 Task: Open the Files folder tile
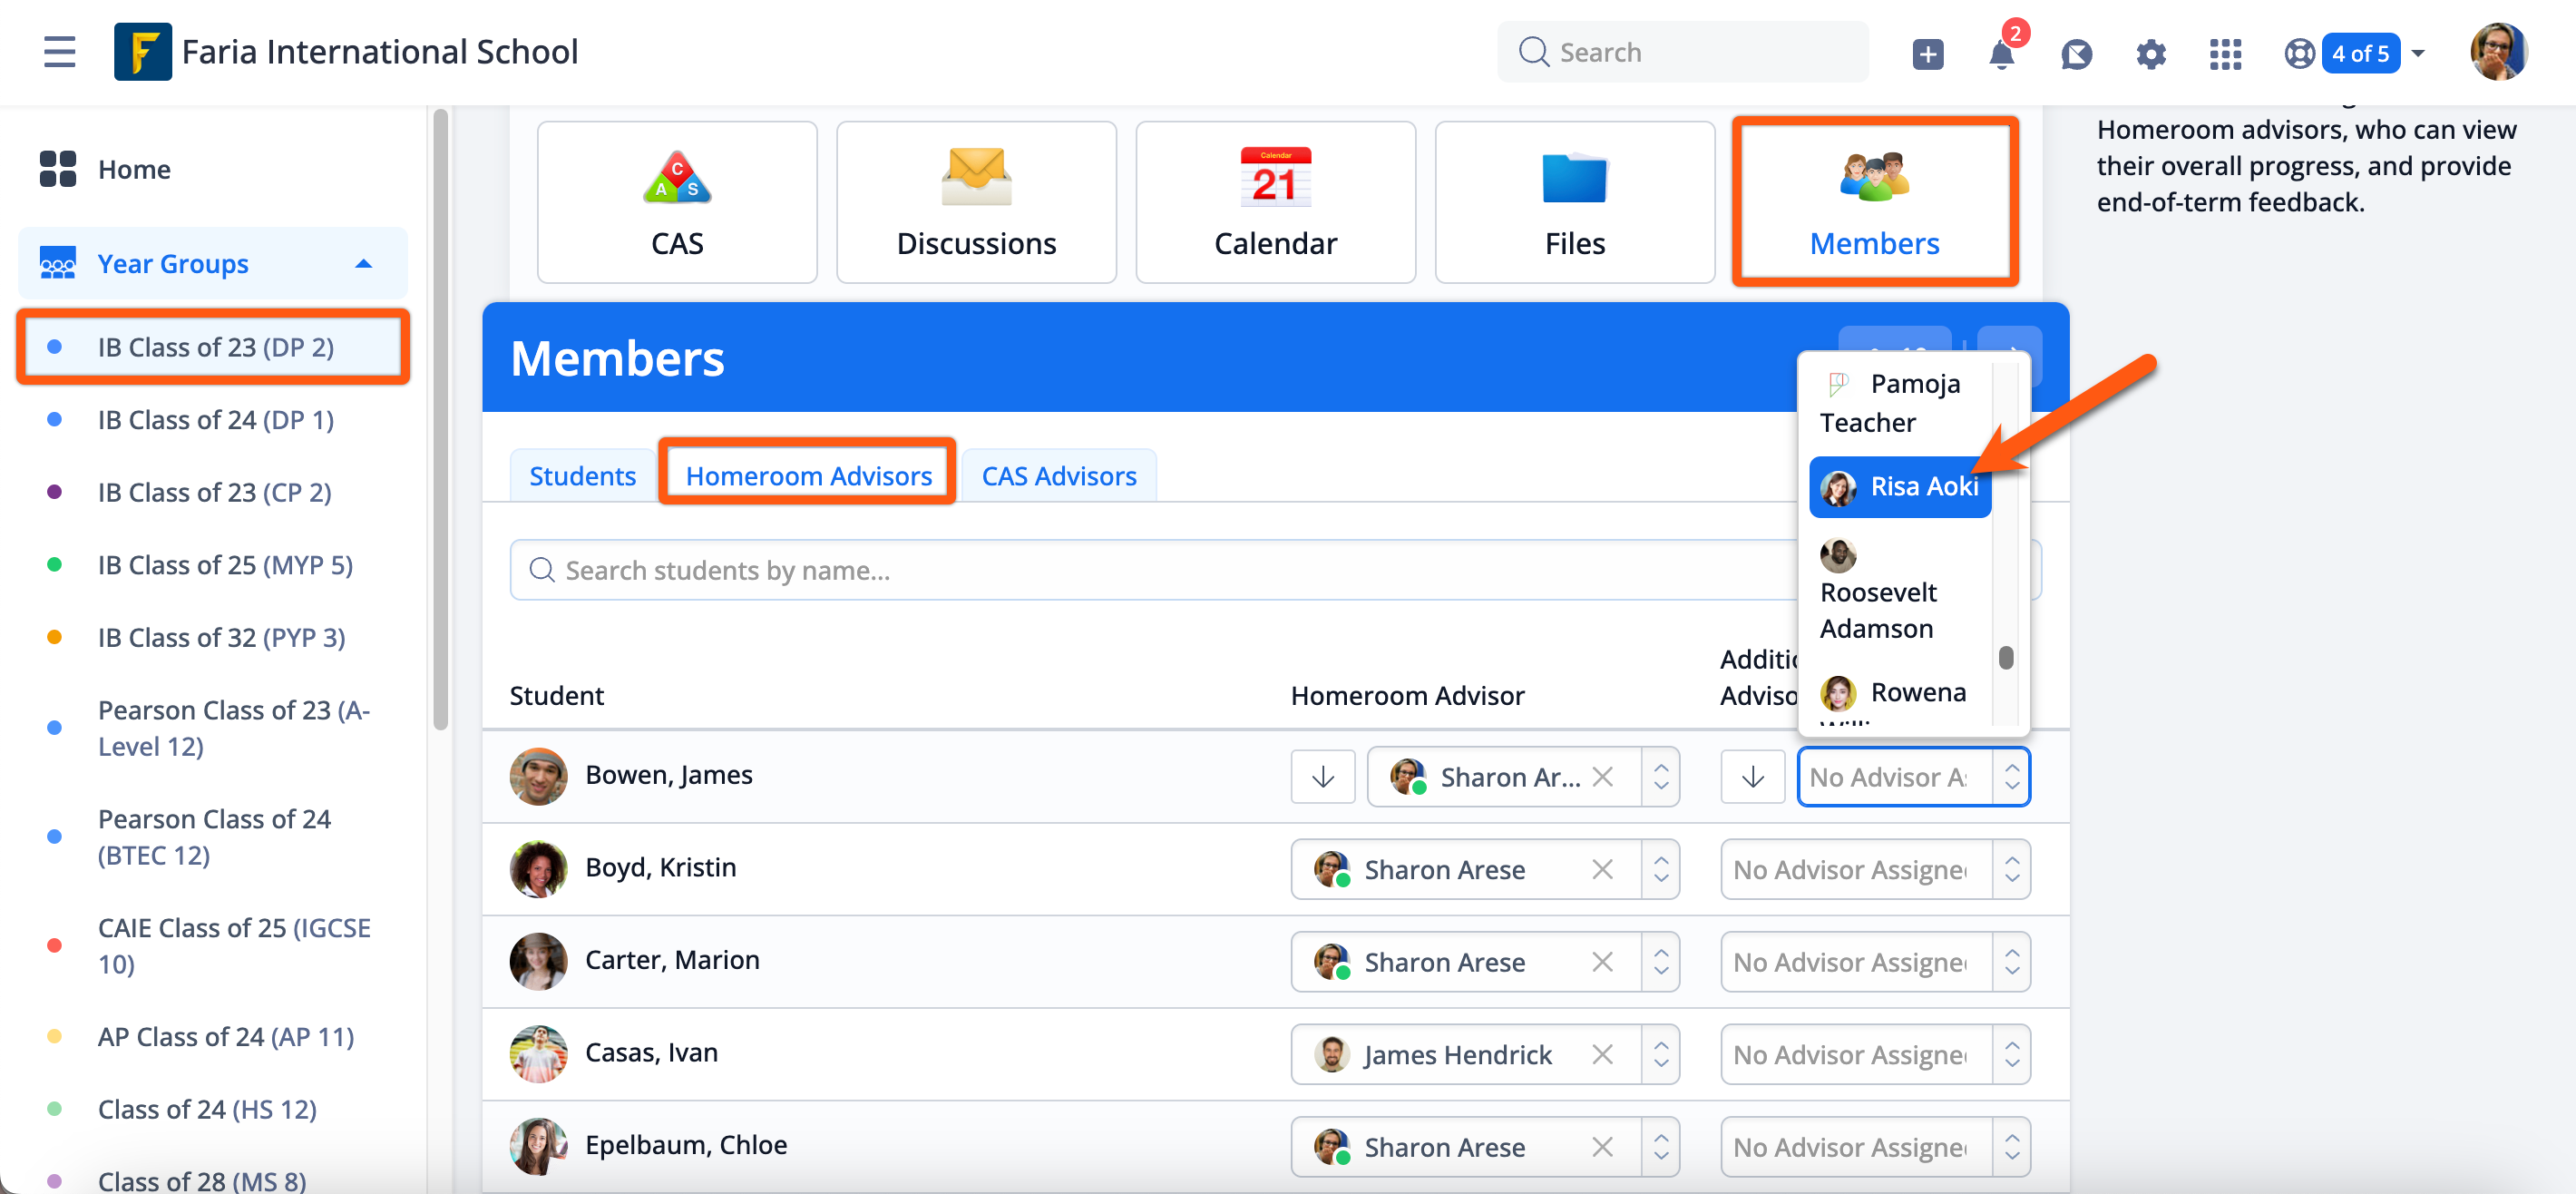click(1574, 202)
